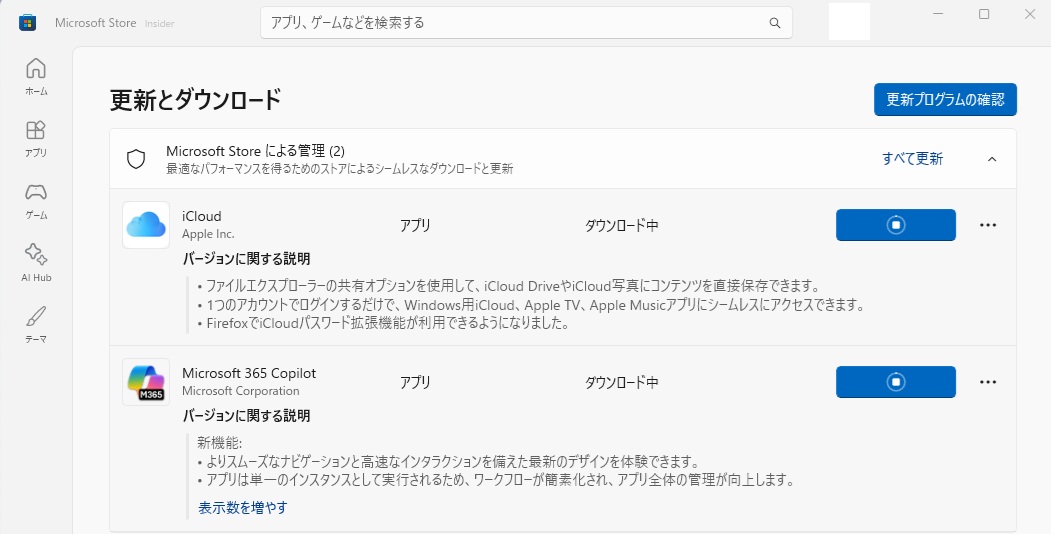
Task: Click the shield icon beside Microsoft Store による管理
Action: tap(136, 159)
